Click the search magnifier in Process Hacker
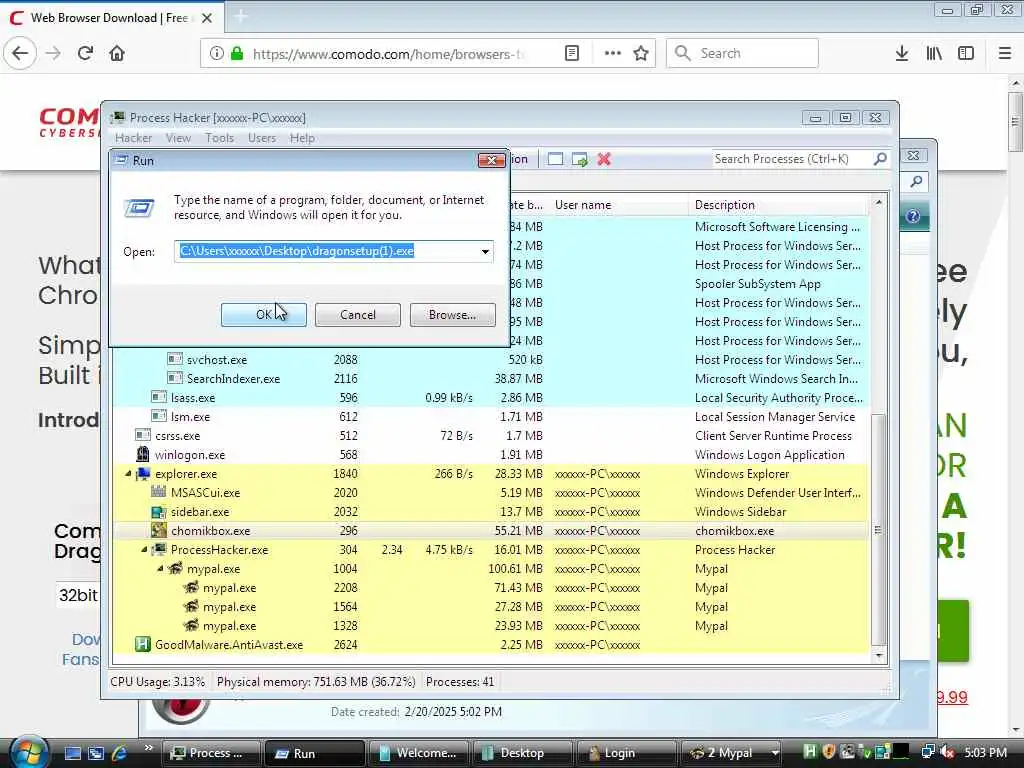This screenshot has width=1024, height=768. pos(880,159)
